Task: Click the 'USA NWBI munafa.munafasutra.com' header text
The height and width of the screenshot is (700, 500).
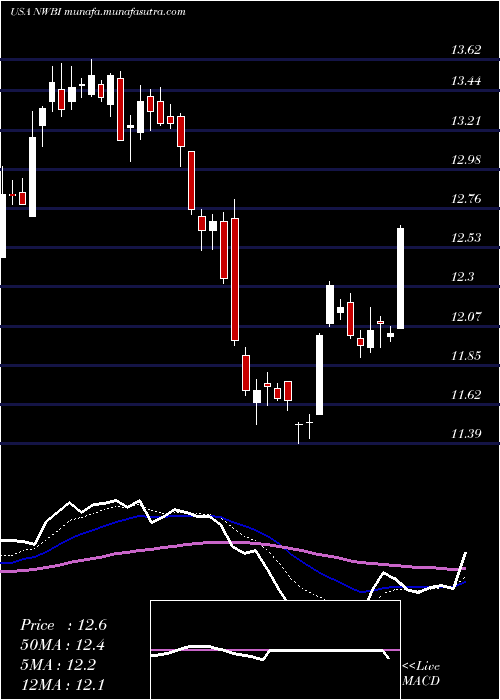Action: pos(97,12)
